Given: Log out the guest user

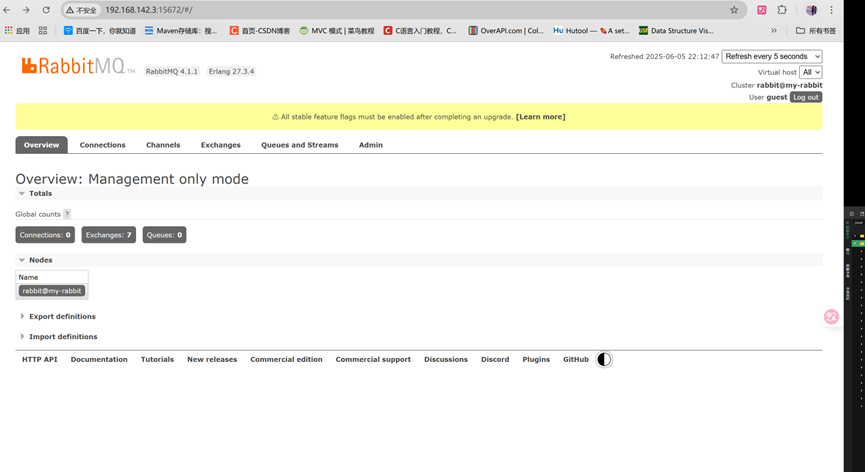Looking at the screenshot, I should point(806,97).
